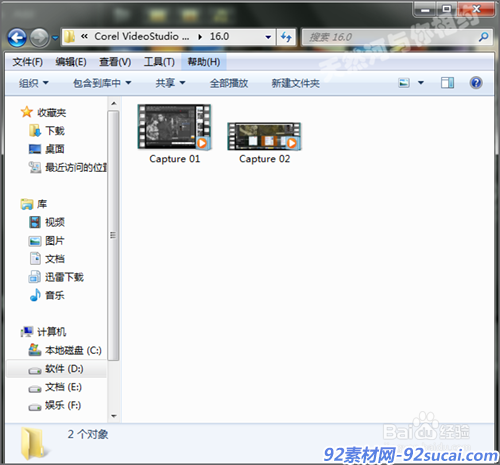Image resolution: width=500 pixels, height=465 pixels.
Task: Click the Back navigation arrow
Action: point(17,38)
